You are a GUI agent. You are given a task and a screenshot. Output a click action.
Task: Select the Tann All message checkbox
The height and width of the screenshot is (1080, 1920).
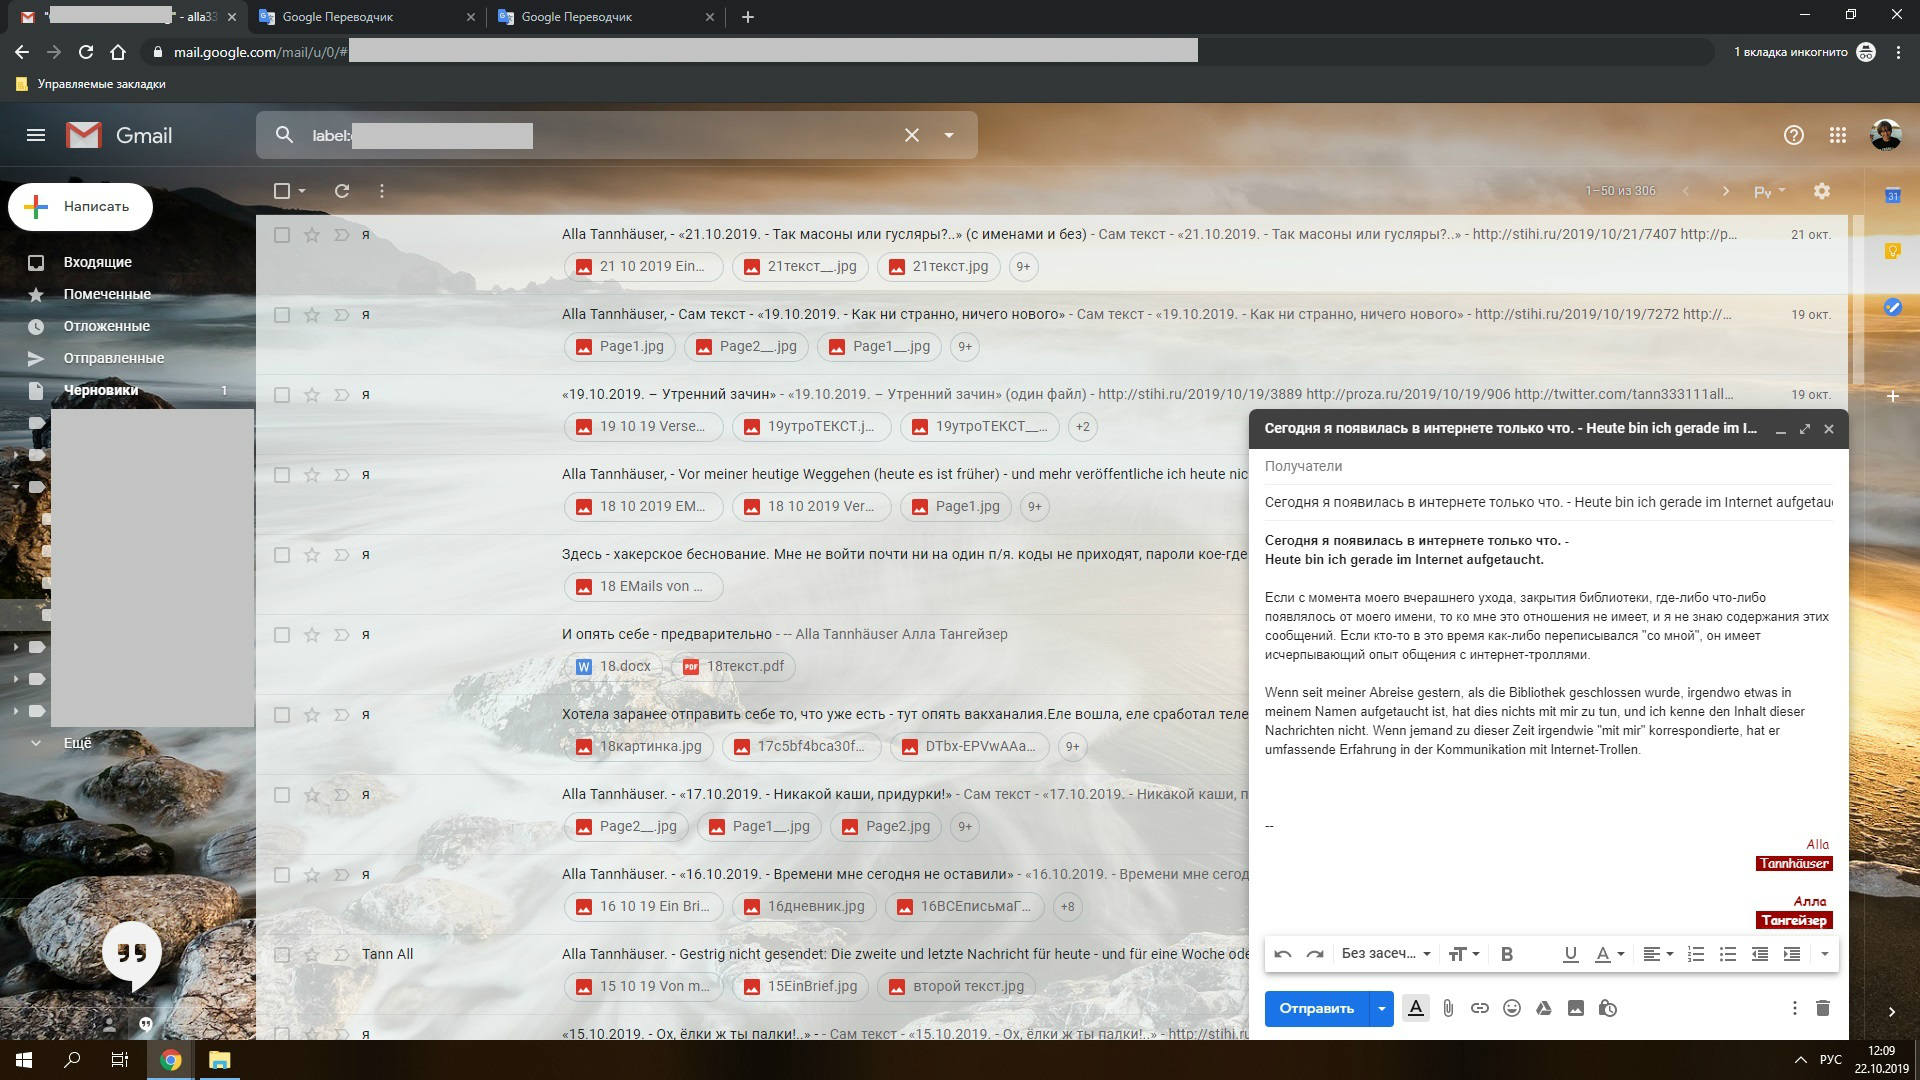click(282, 955)
